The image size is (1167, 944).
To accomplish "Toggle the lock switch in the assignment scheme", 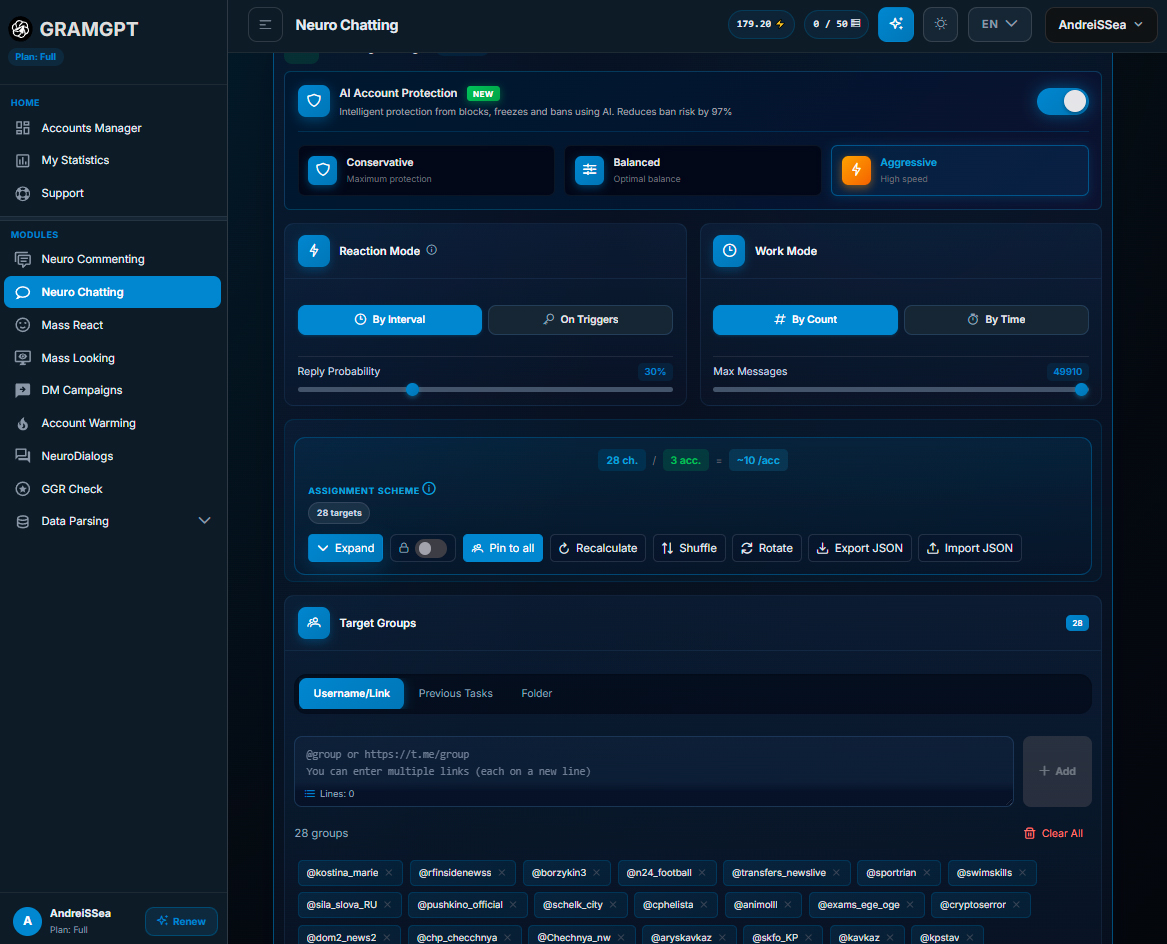I will pos(430,548).
